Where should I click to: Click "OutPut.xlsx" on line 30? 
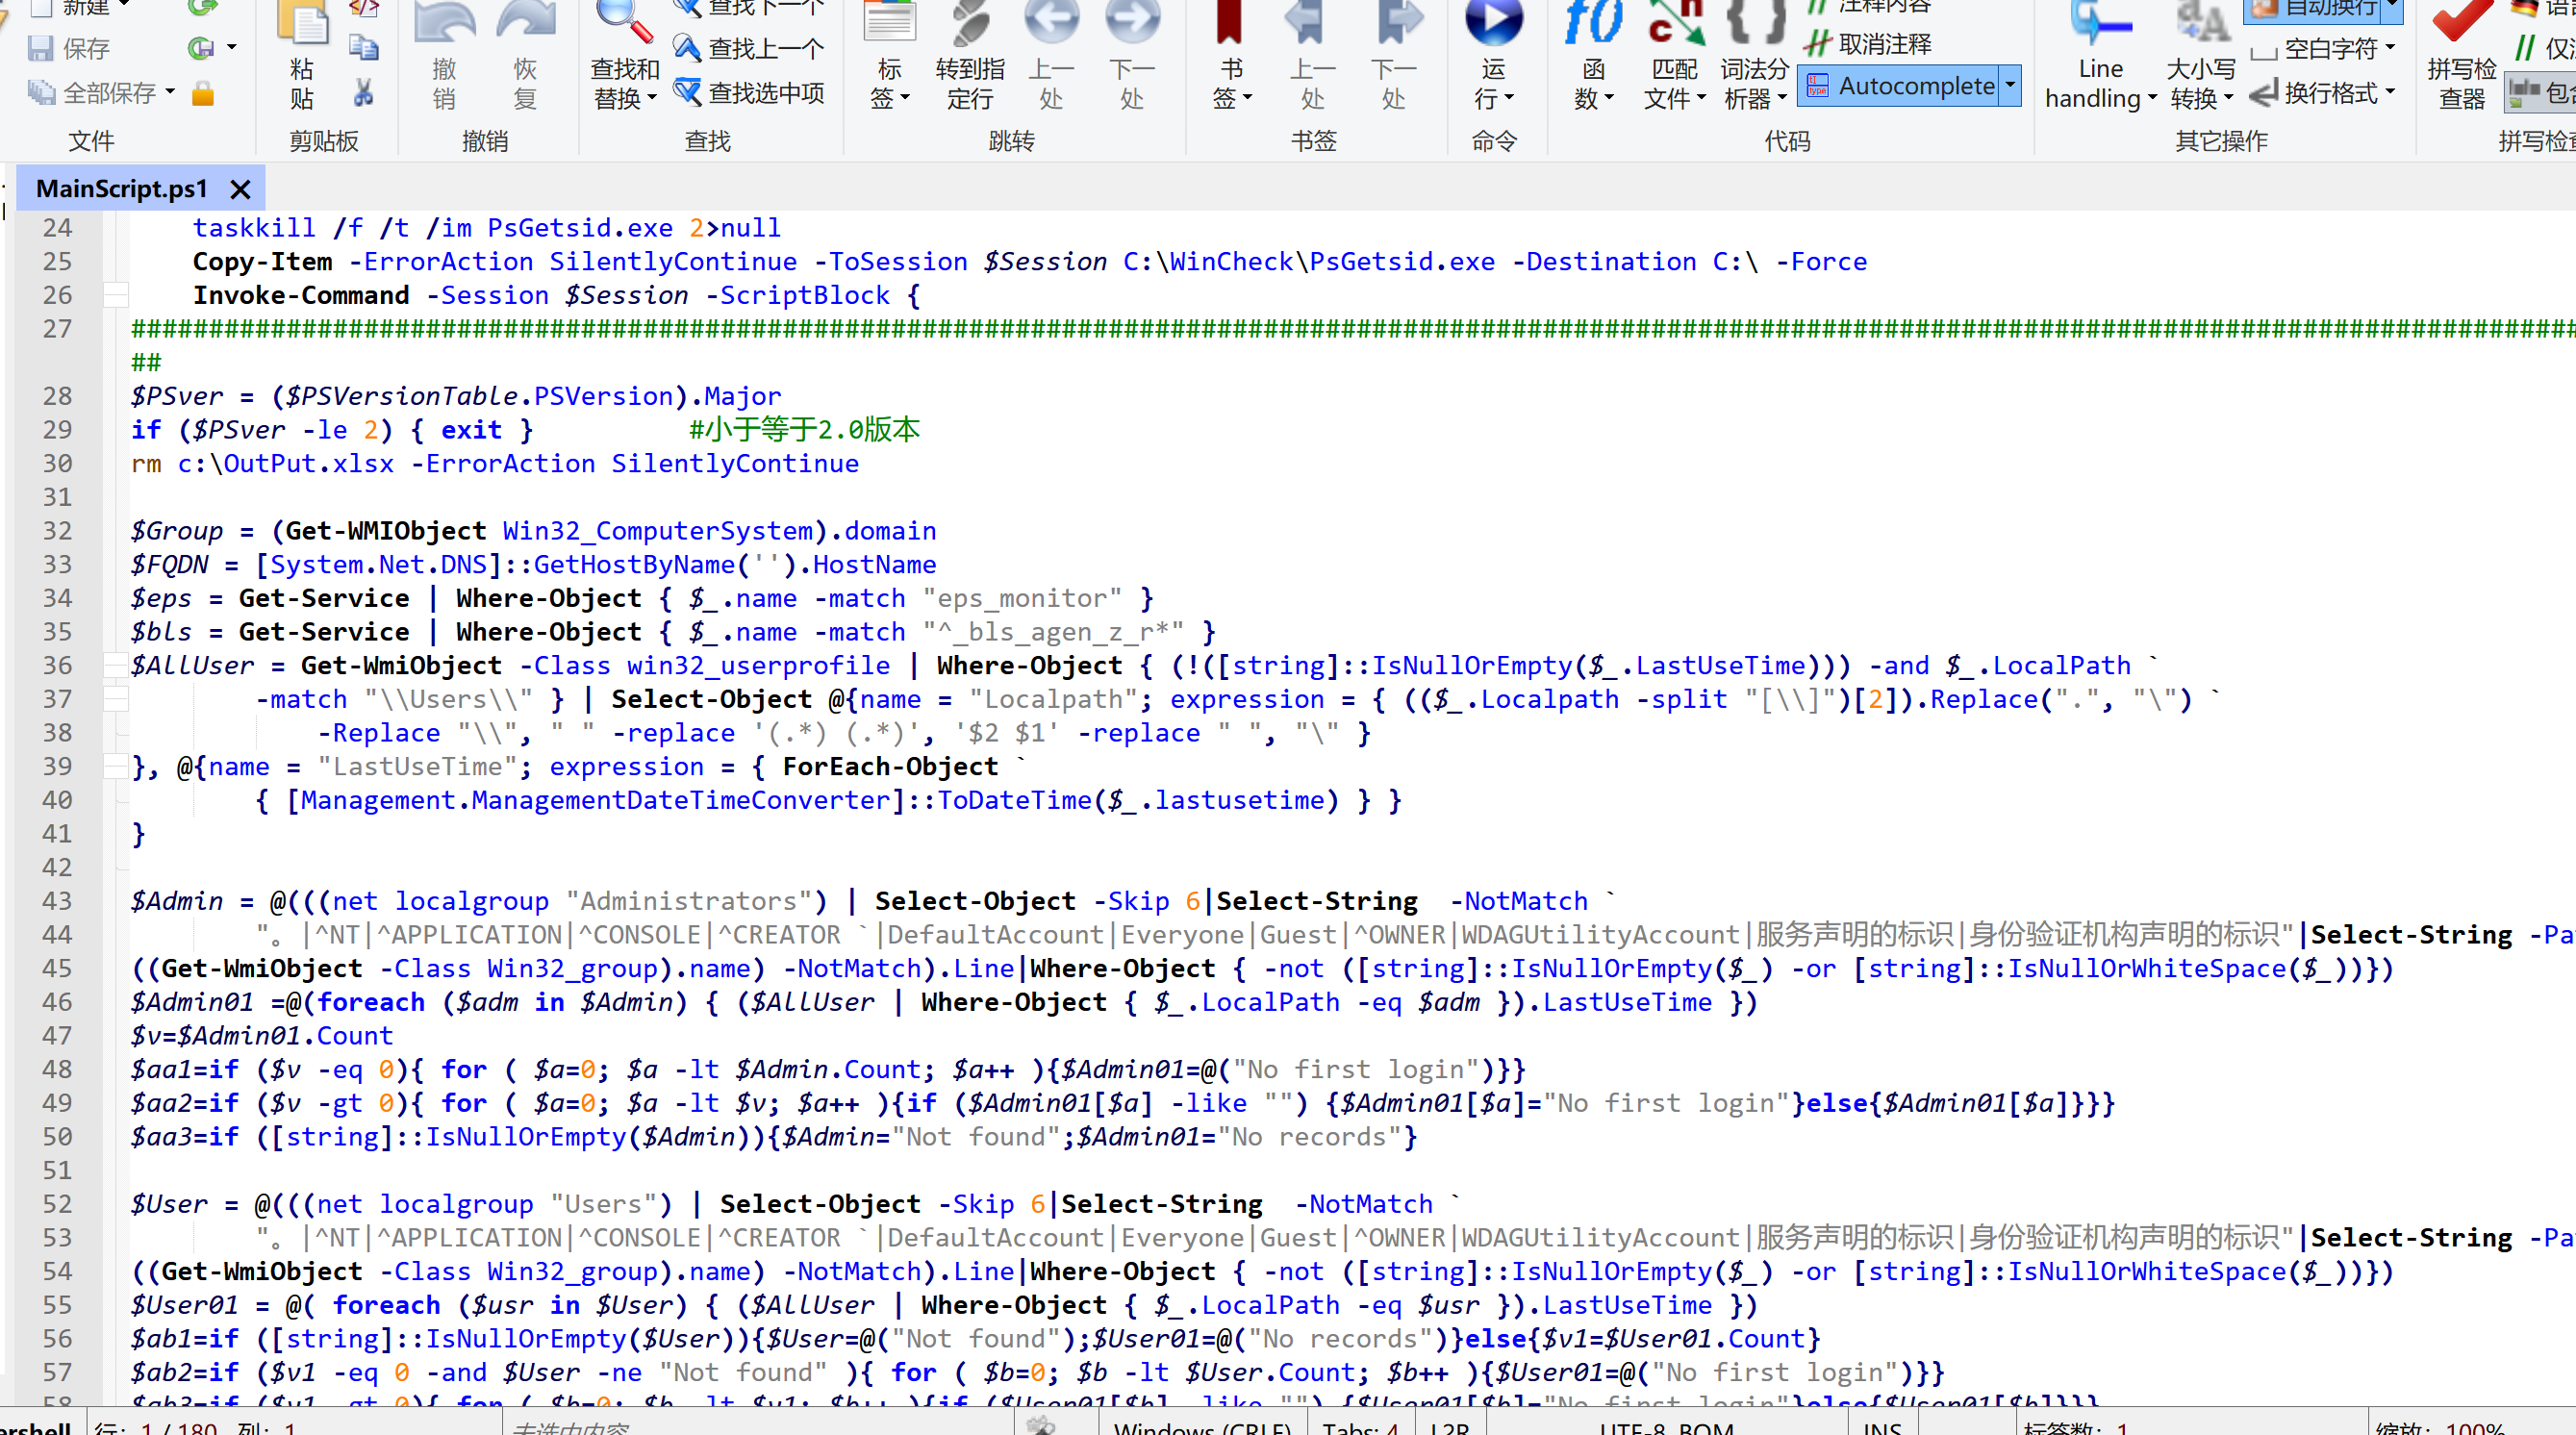pos(308,464)
